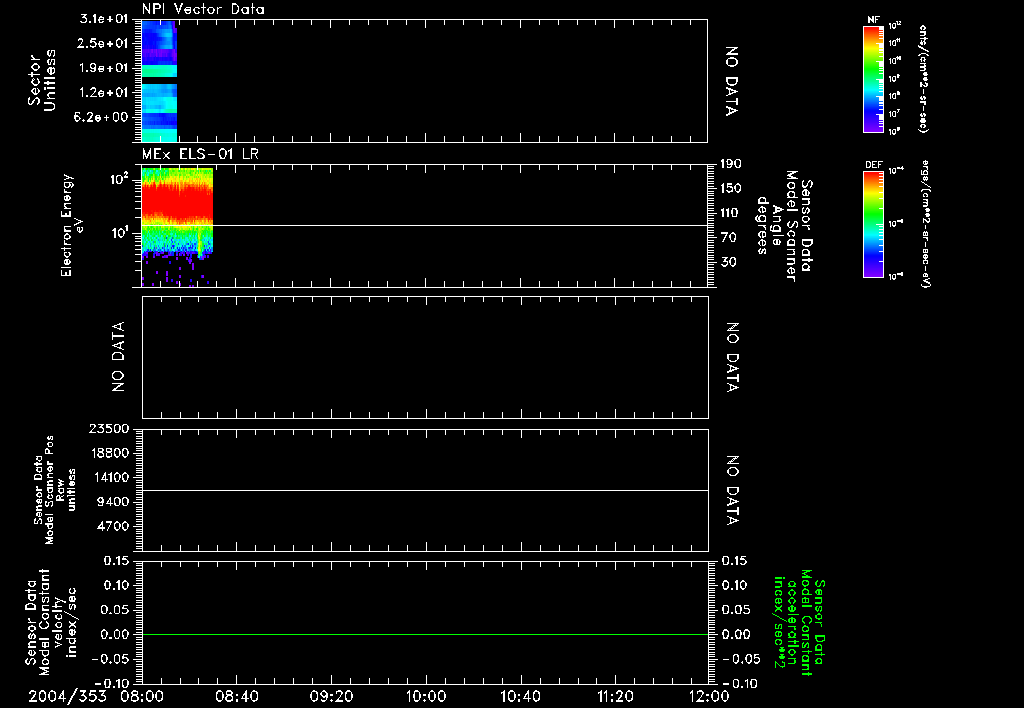Click the NPI sector spectrogram data block
Image resolution: width=1024 pixels, height=708 pixels.
click(x=159, y=81)
